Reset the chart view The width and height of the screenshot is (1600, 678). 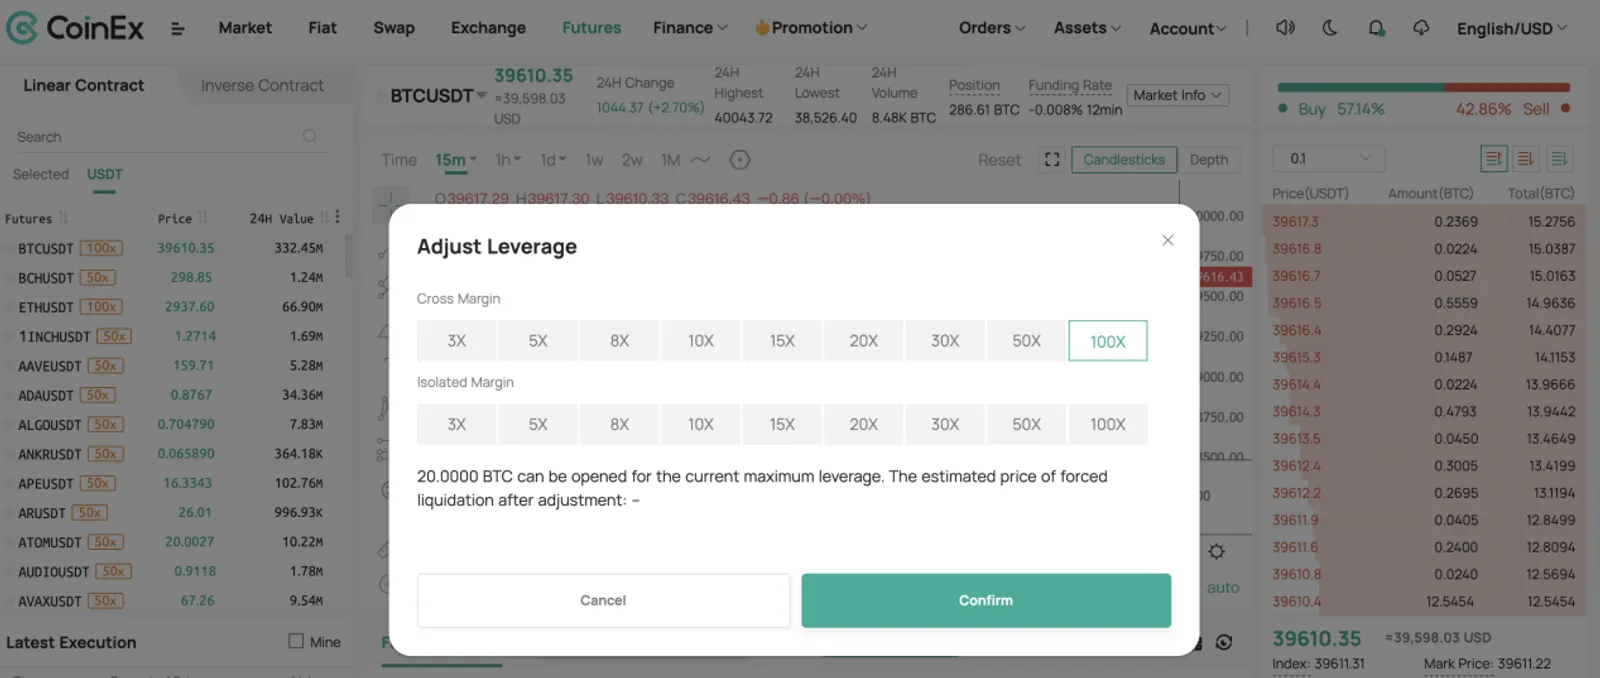(x=999, y=160)
